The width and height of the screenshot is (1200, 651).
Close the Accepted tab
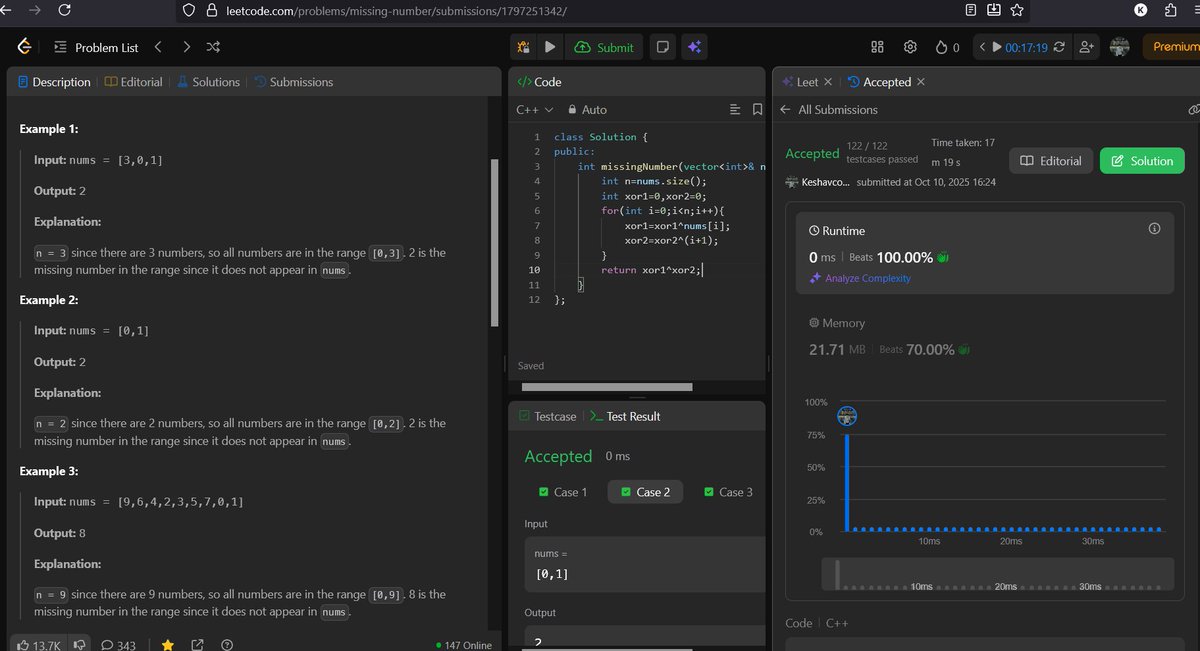921,82
